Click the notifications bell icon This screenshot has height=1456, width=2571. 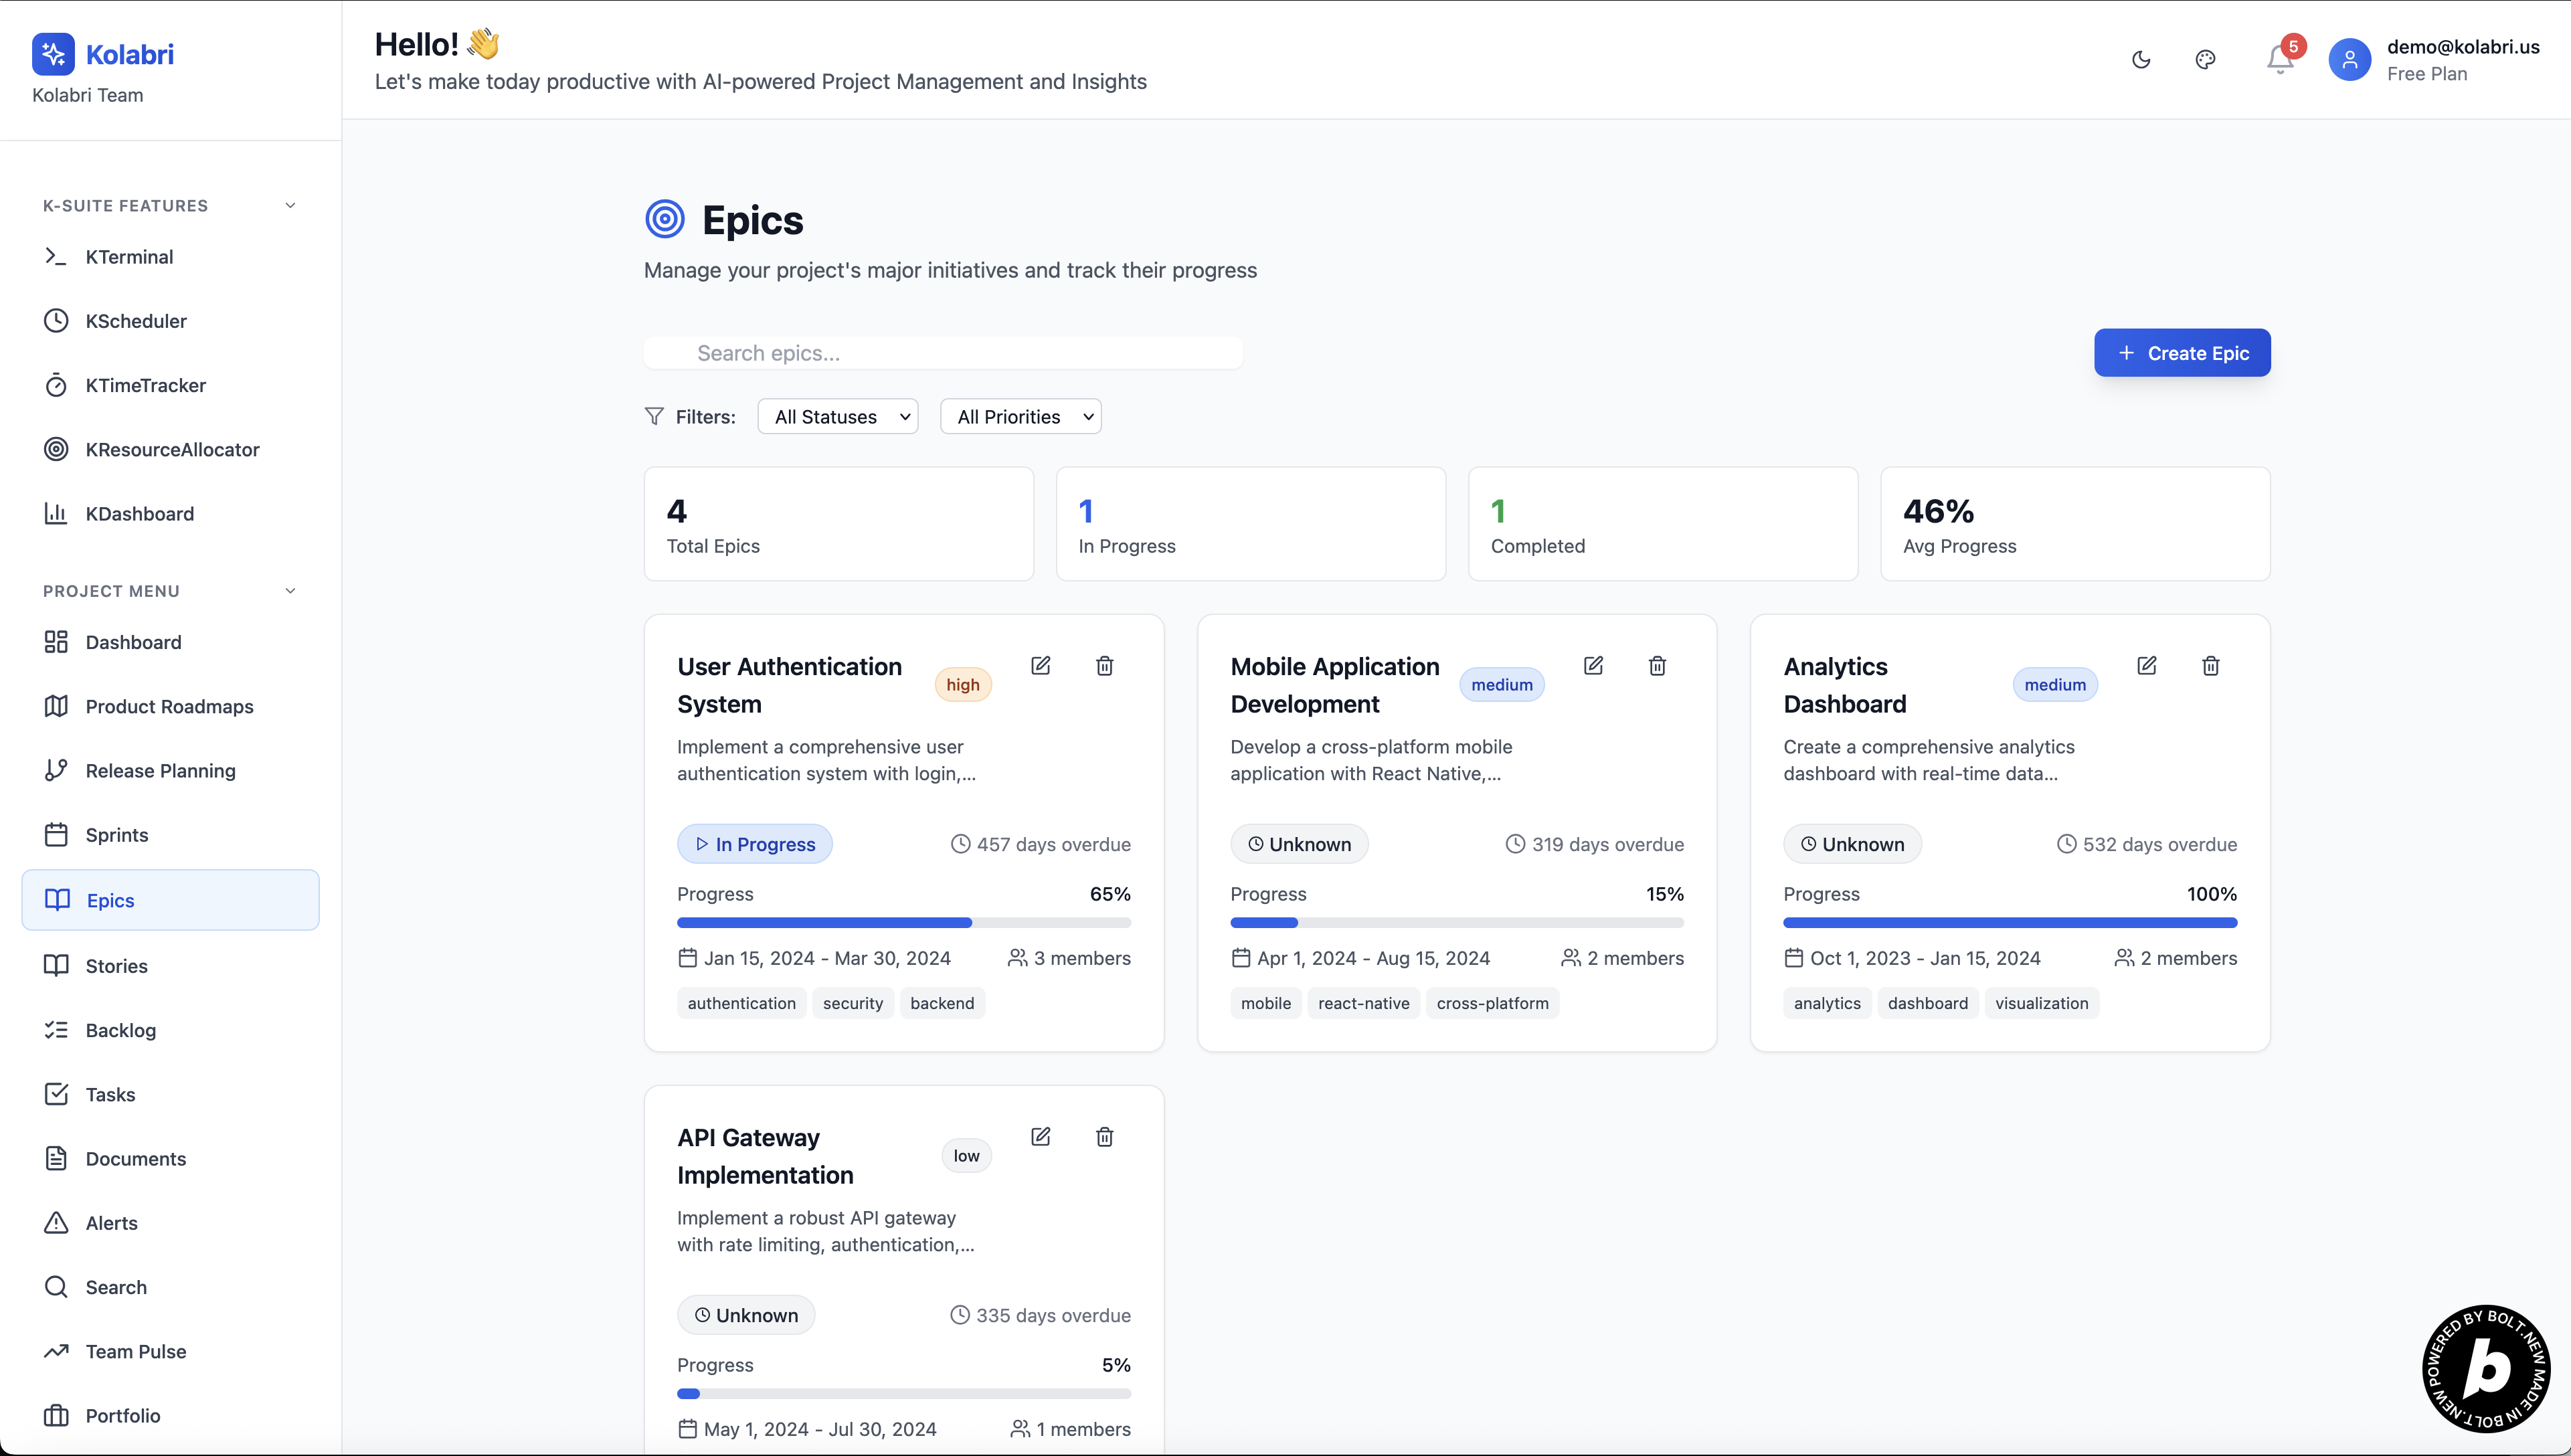pos(2279,60)
